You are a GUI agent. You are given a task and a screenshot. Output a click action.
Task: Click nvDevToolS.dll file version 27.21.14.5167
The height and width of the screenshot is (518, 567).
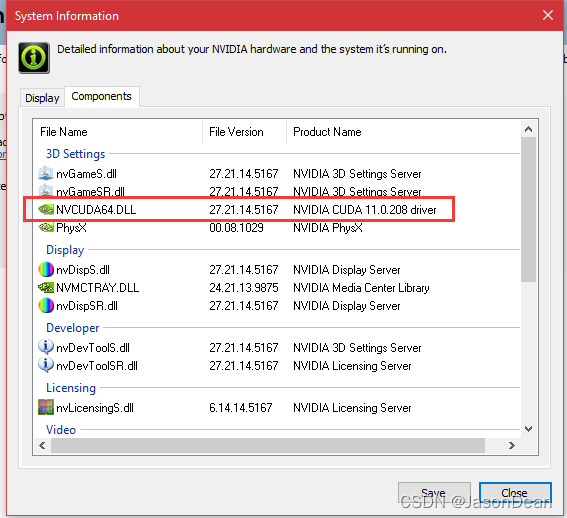(x=244, y=348)
